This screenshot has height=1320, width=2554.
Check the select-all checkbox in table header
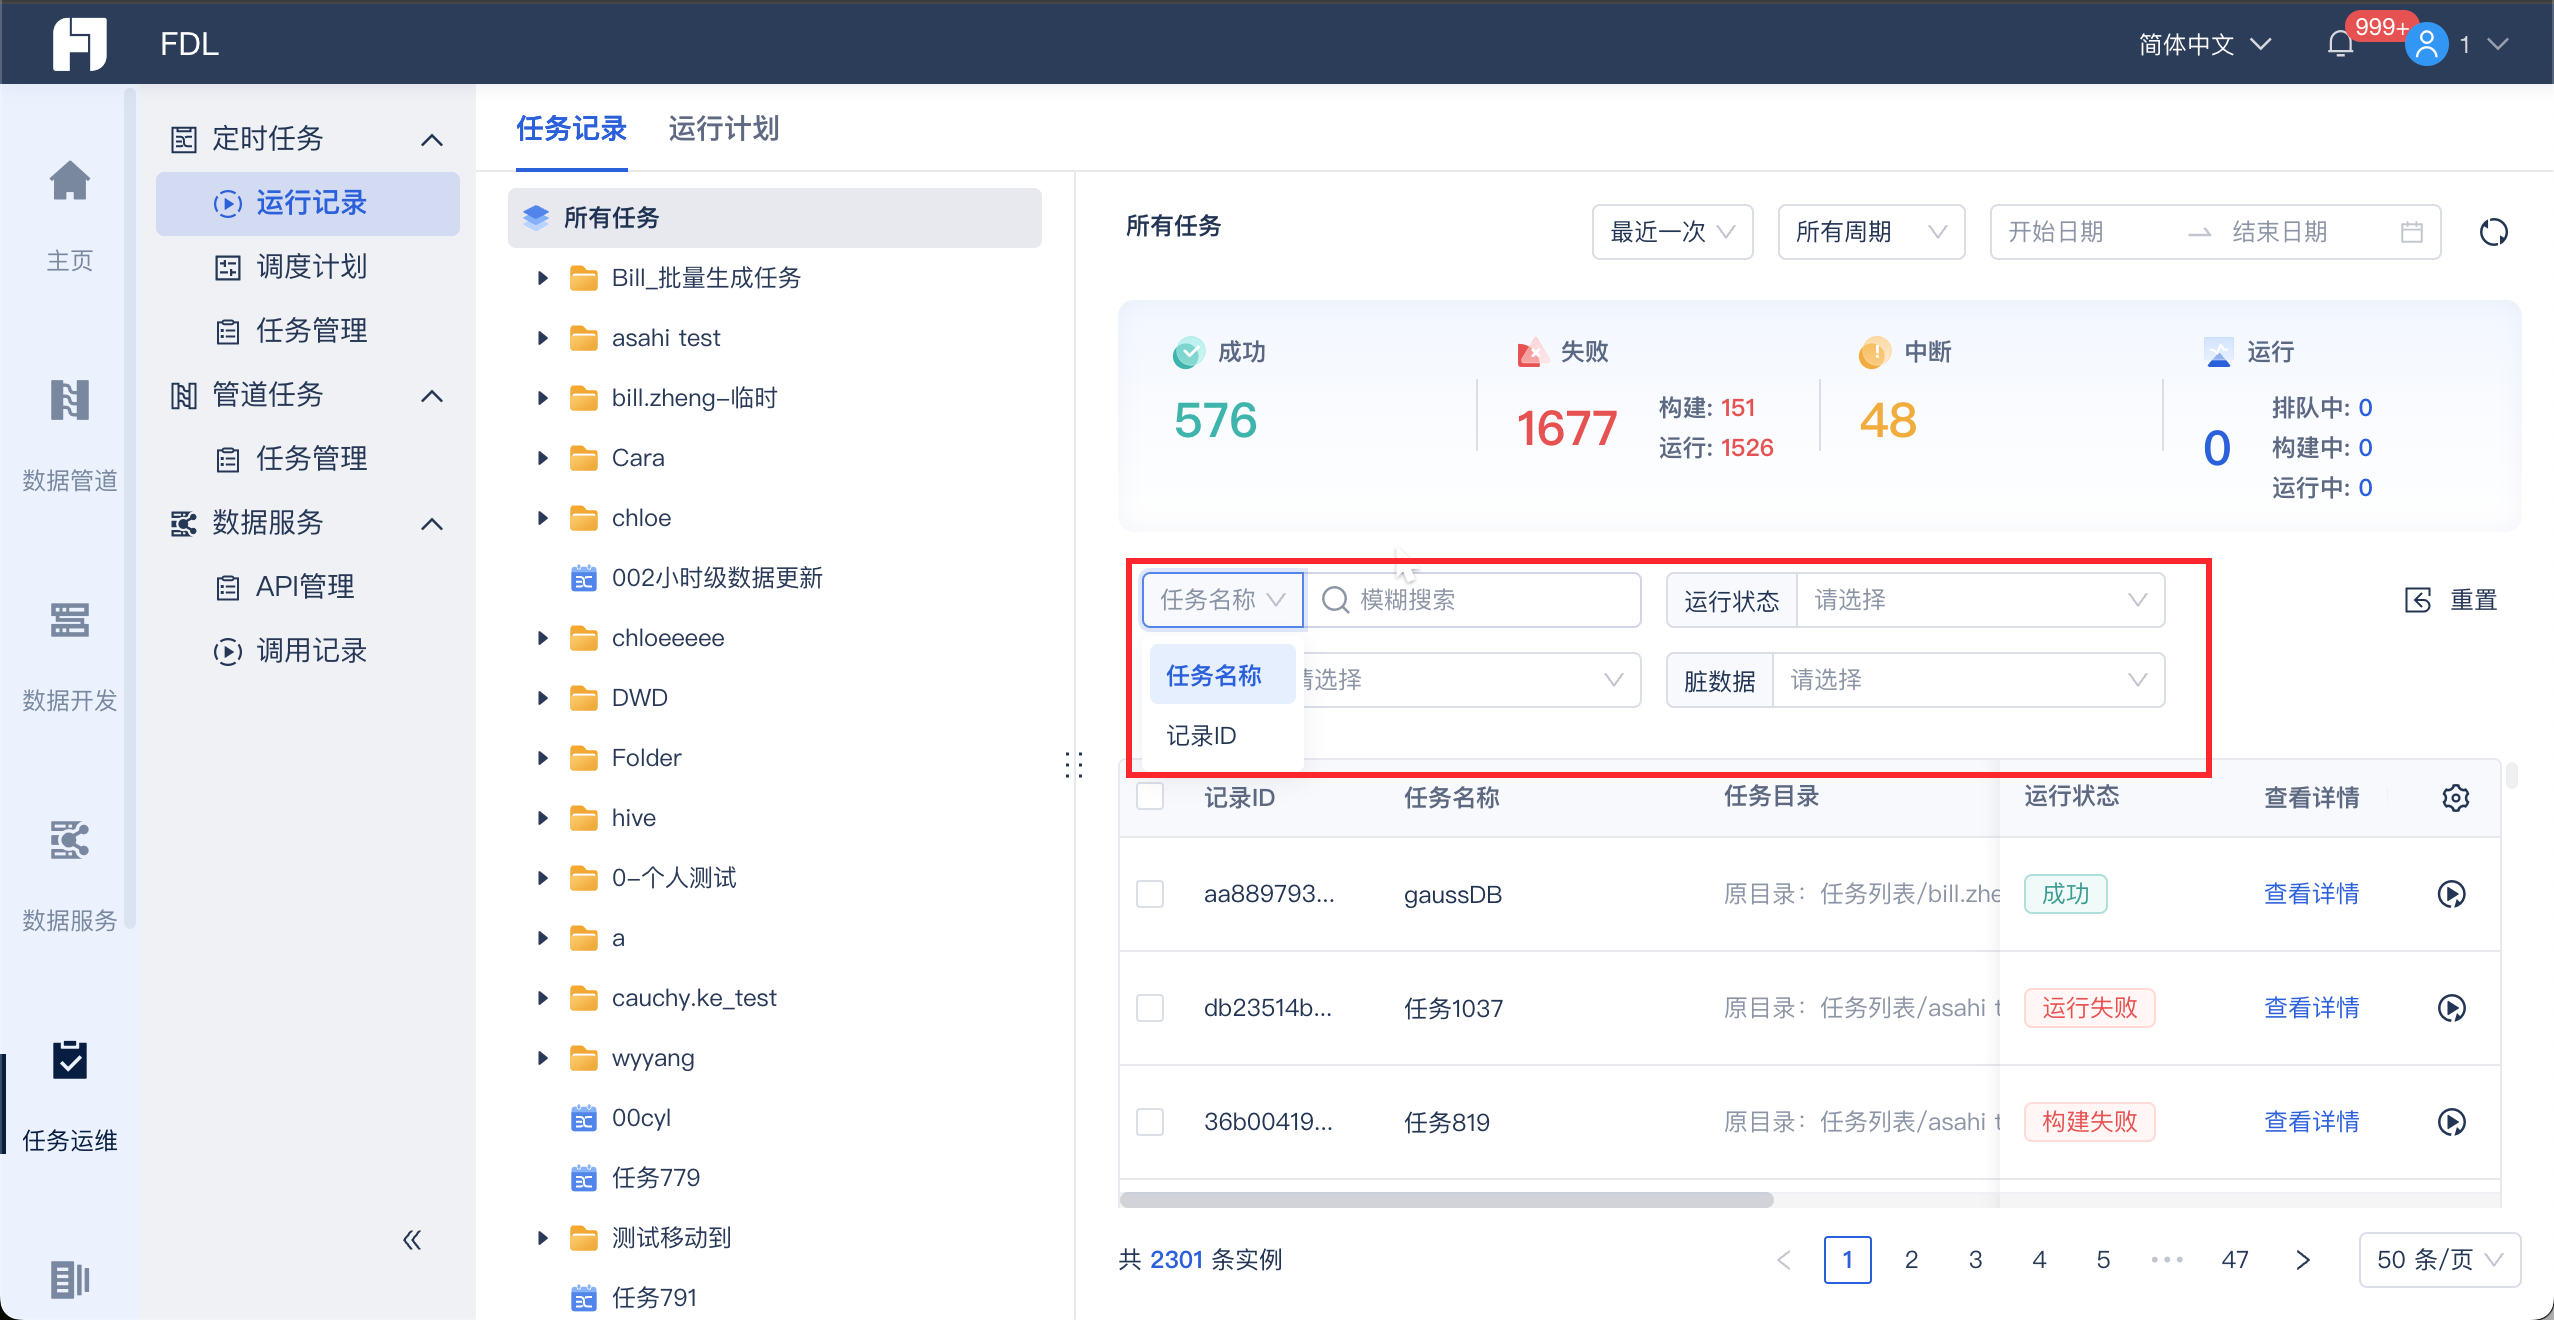click(x=1150, y=797)
